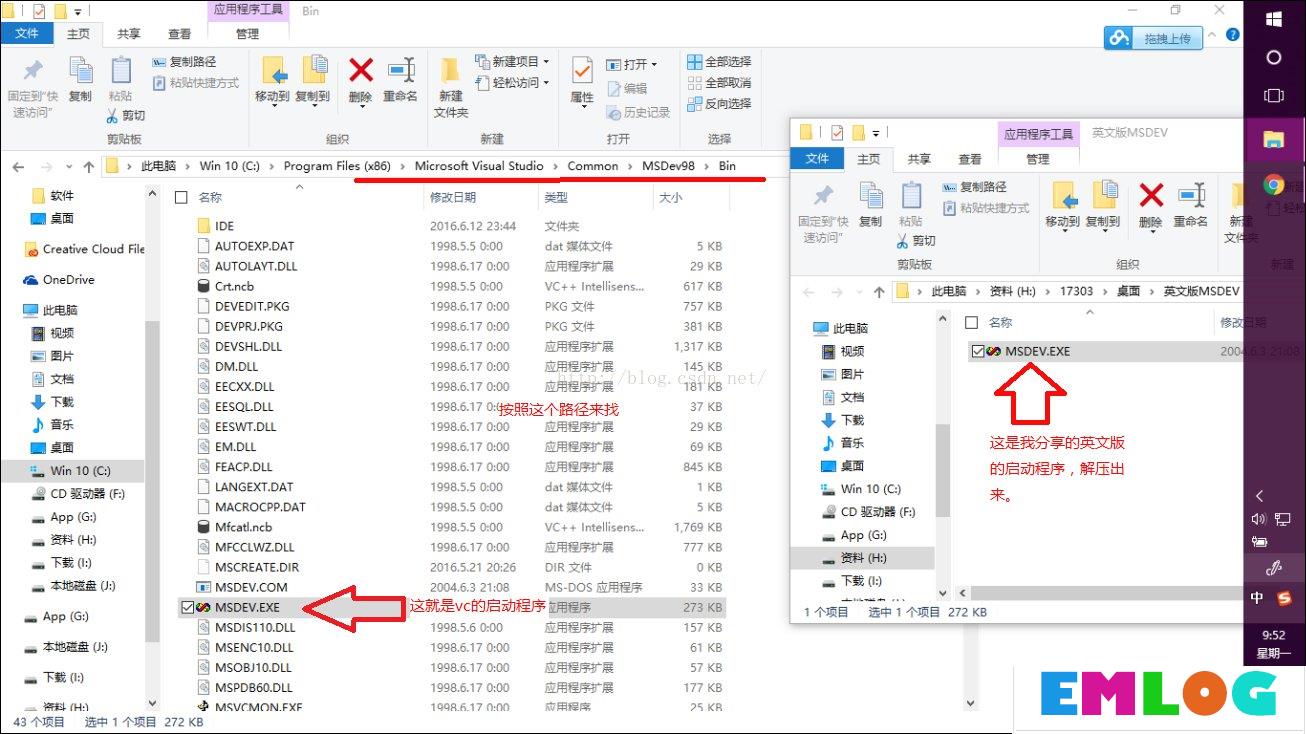
Task: Click 拖拽上传 button at top right
Action: [1153, 38]
